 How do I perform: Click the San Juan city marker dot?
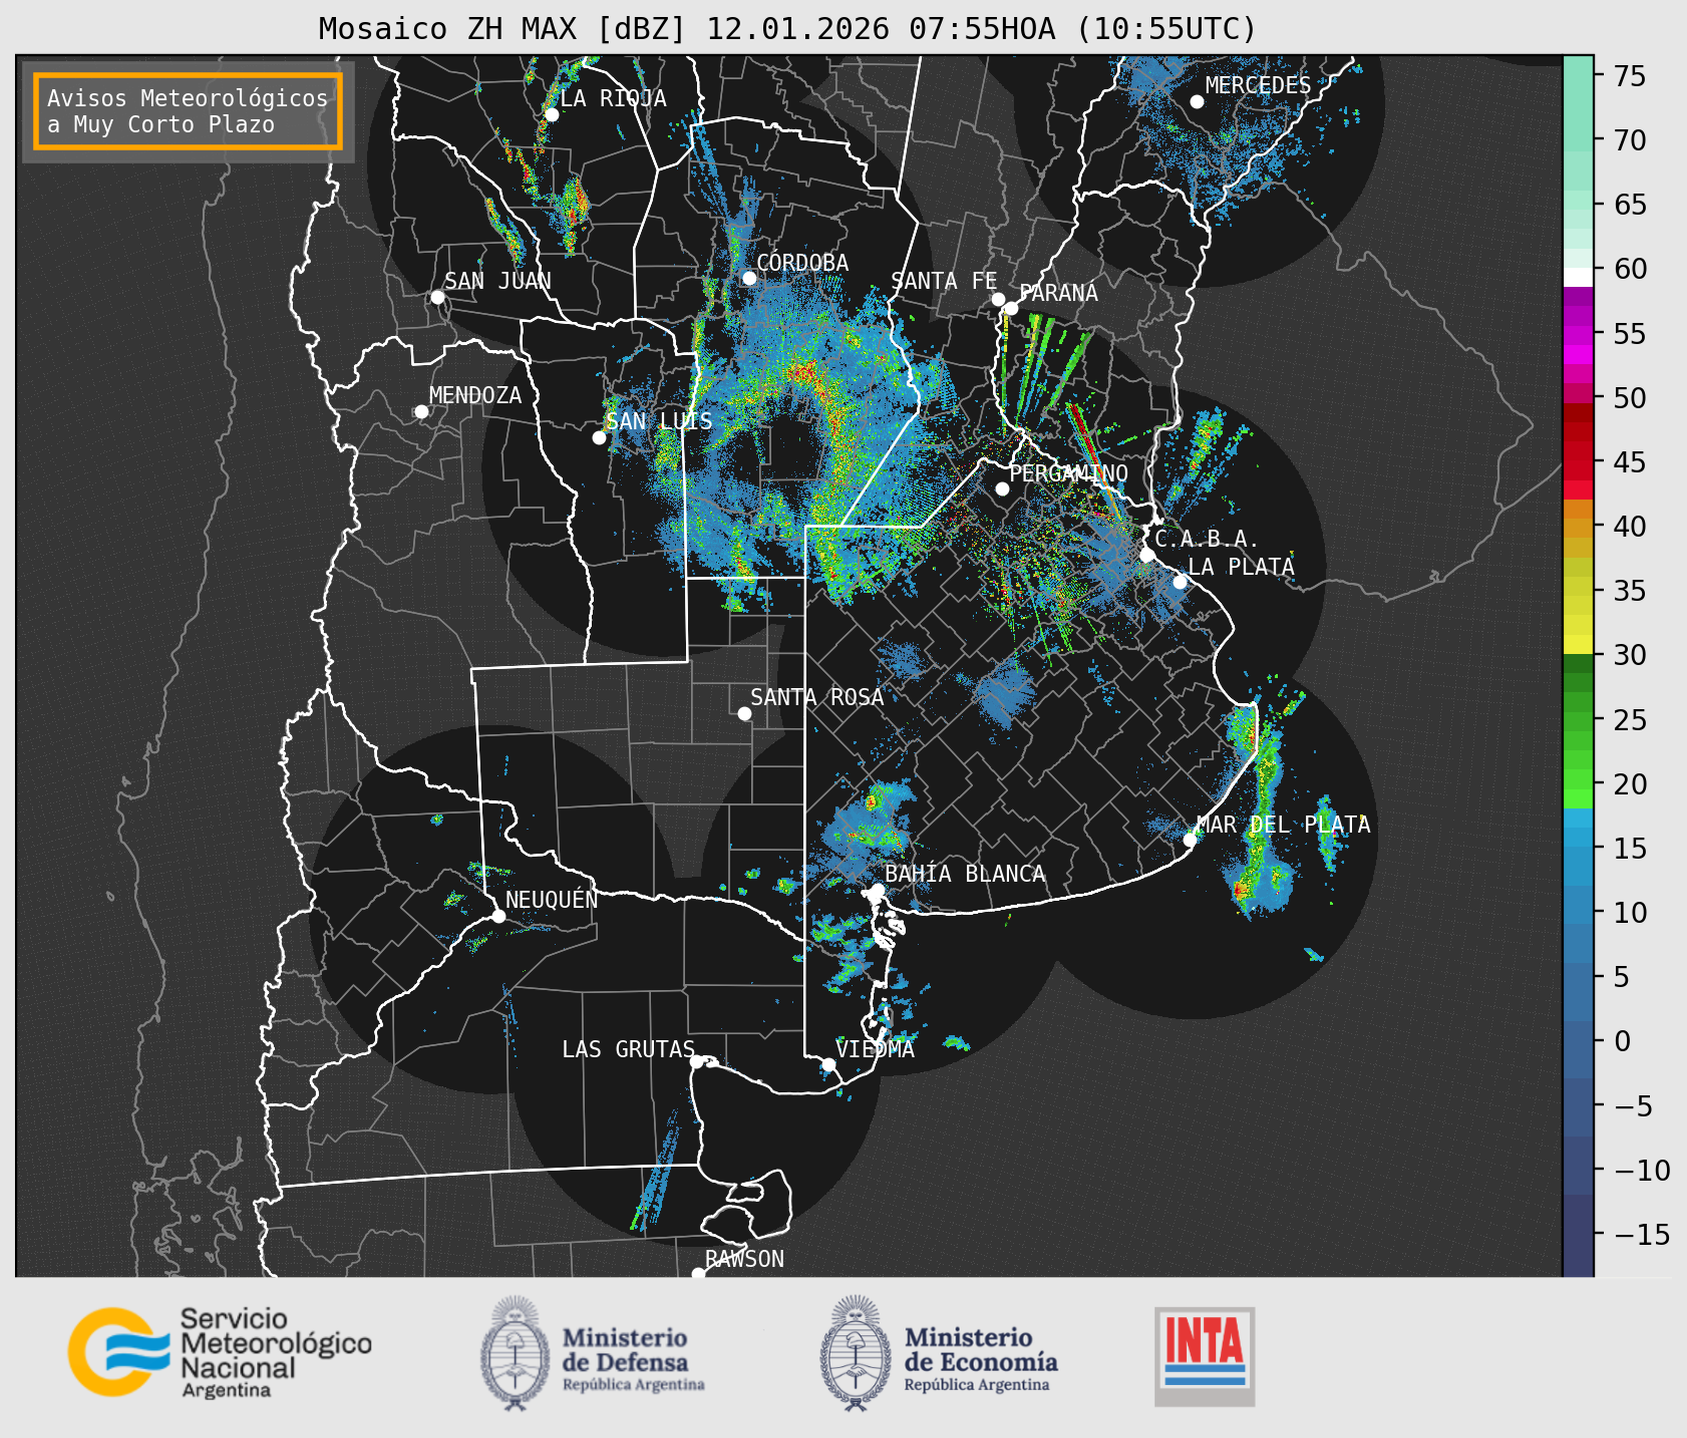coord(437,297)
